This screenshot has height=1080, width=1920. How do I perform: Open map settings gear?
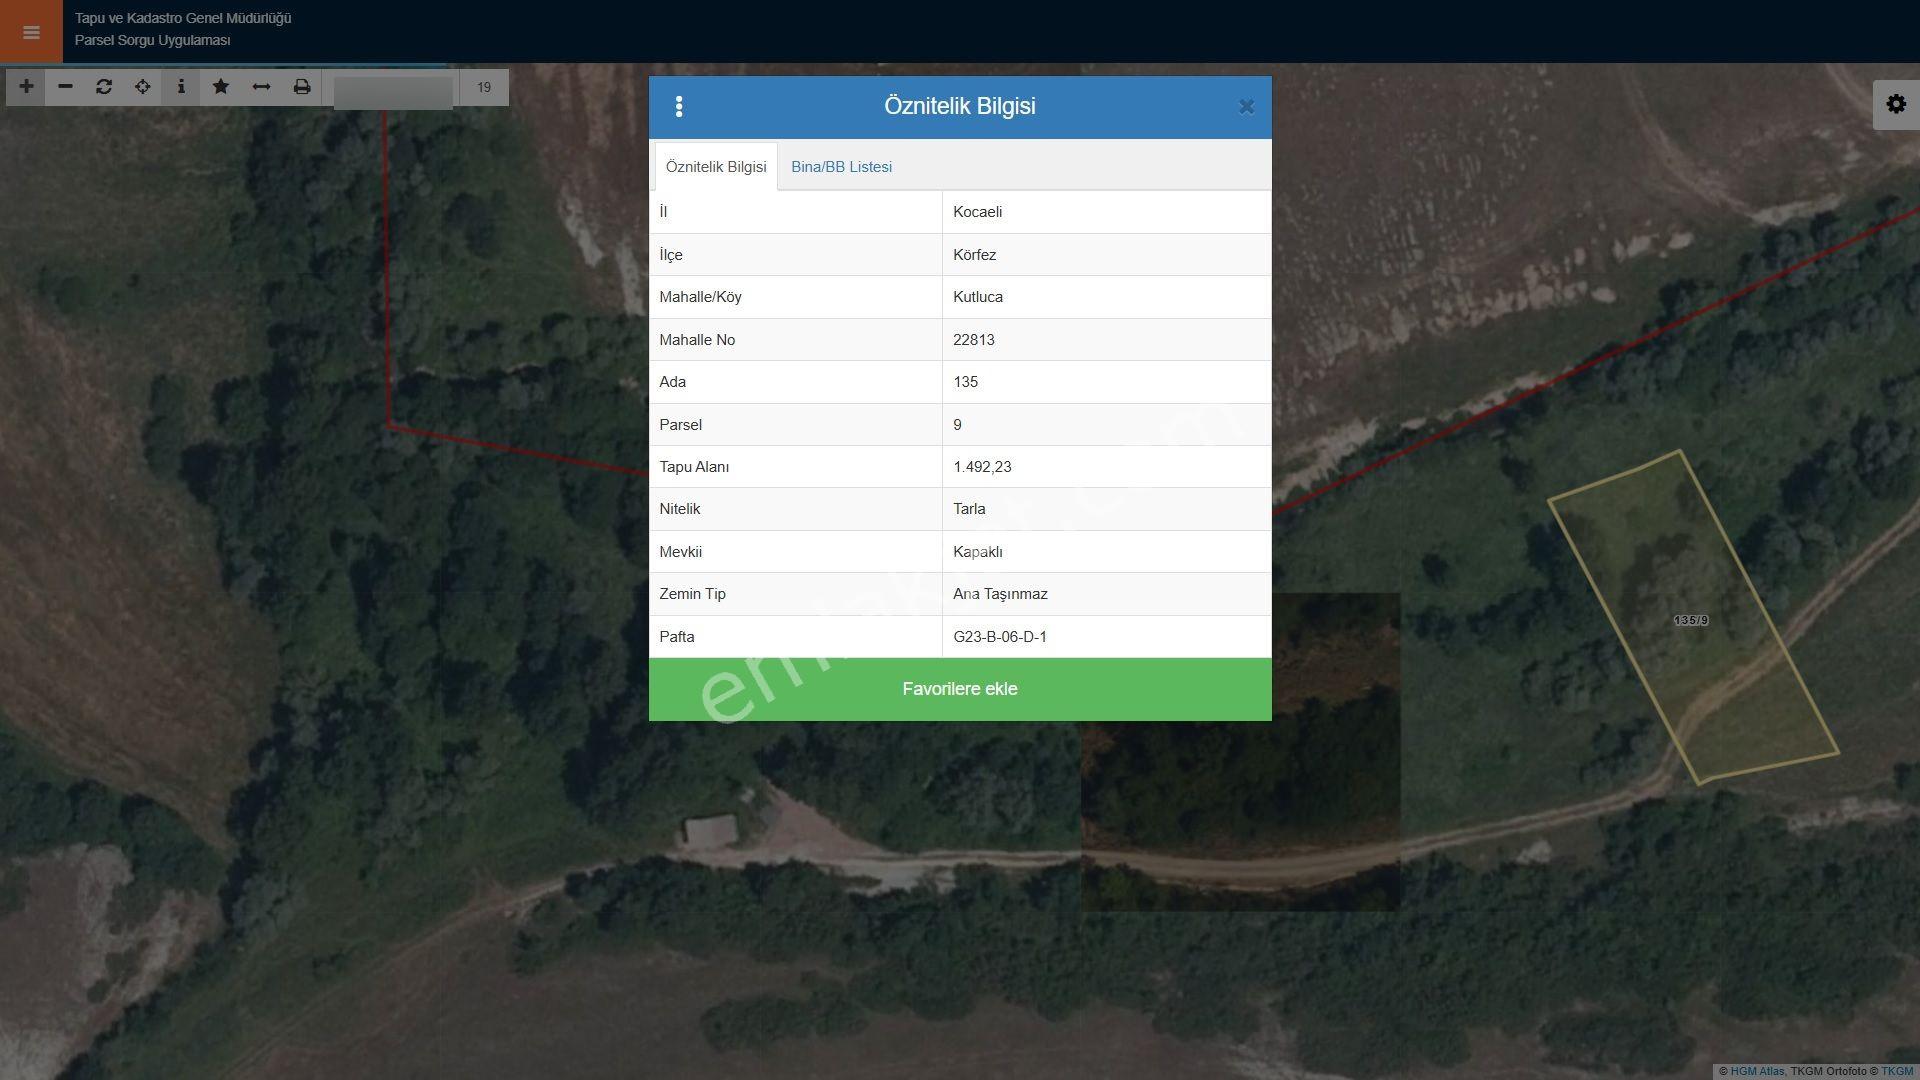coord(1896,104)
